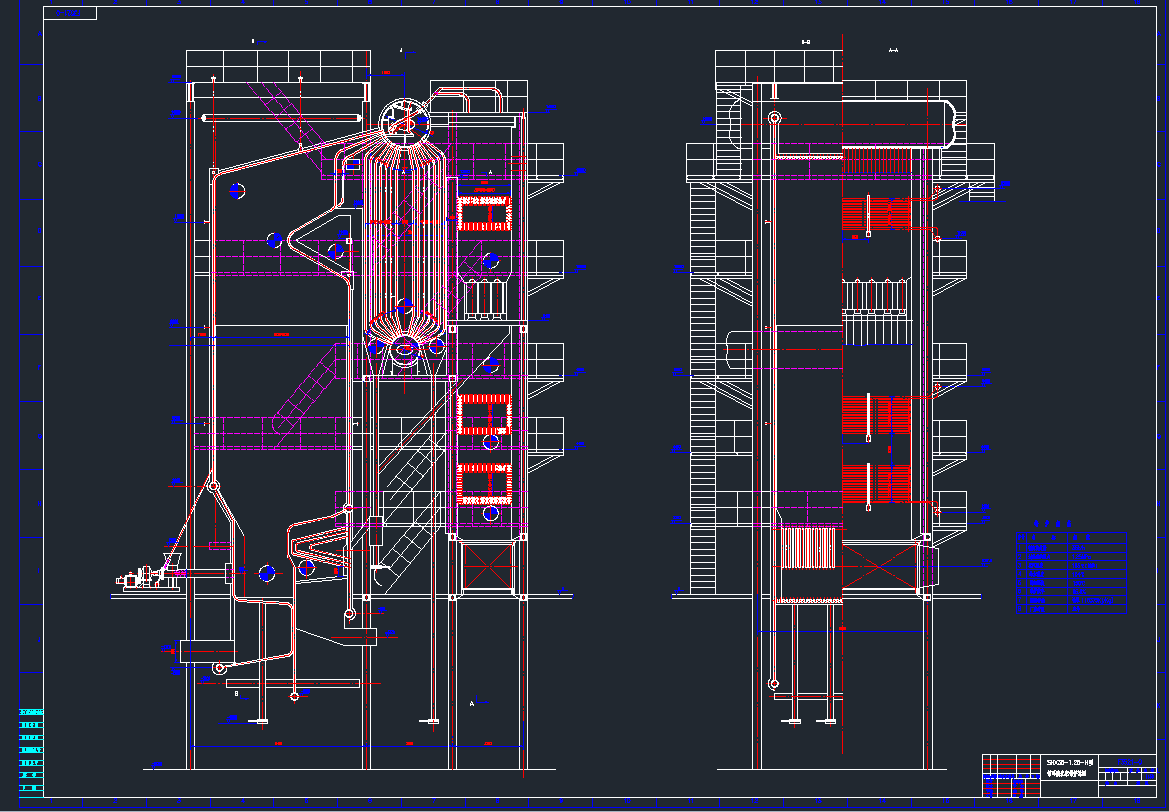
Task: Click the crossed hopper box in left view
Action: [487, 567]
